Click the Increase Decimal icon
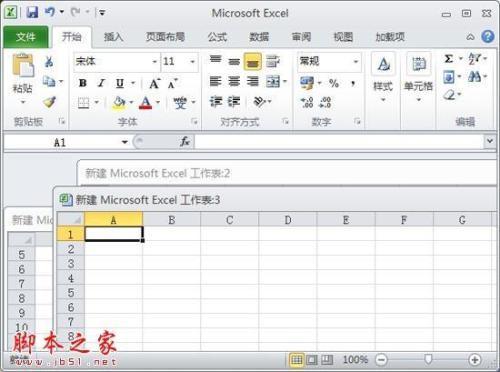This screenshot has height=372, width=500. point(307,102)
